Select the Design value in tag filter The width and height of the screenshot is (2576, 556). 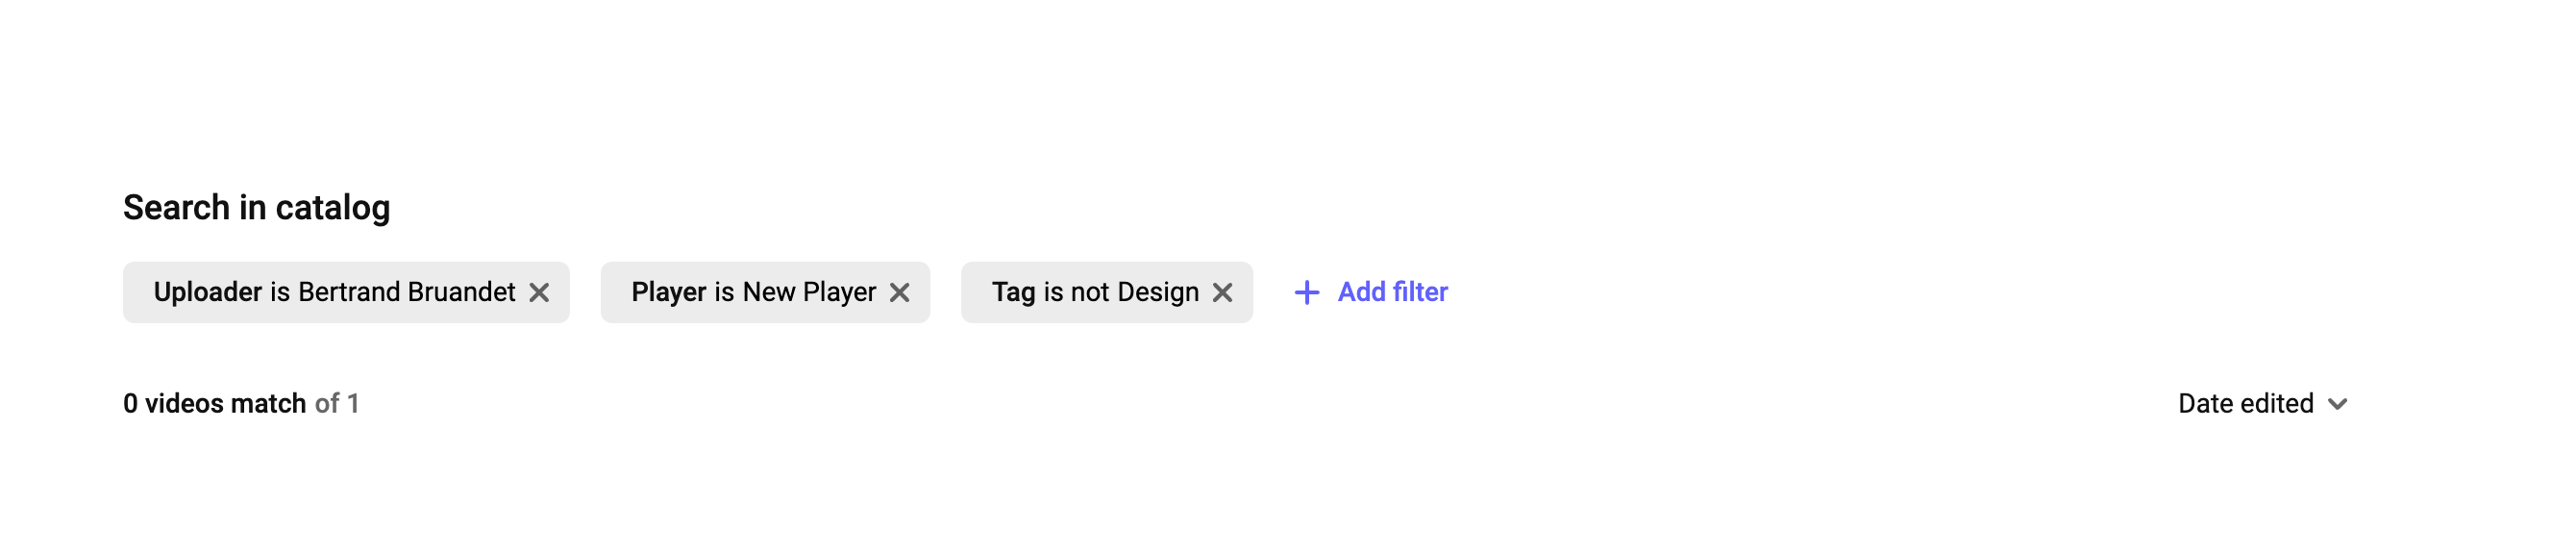1158,292
